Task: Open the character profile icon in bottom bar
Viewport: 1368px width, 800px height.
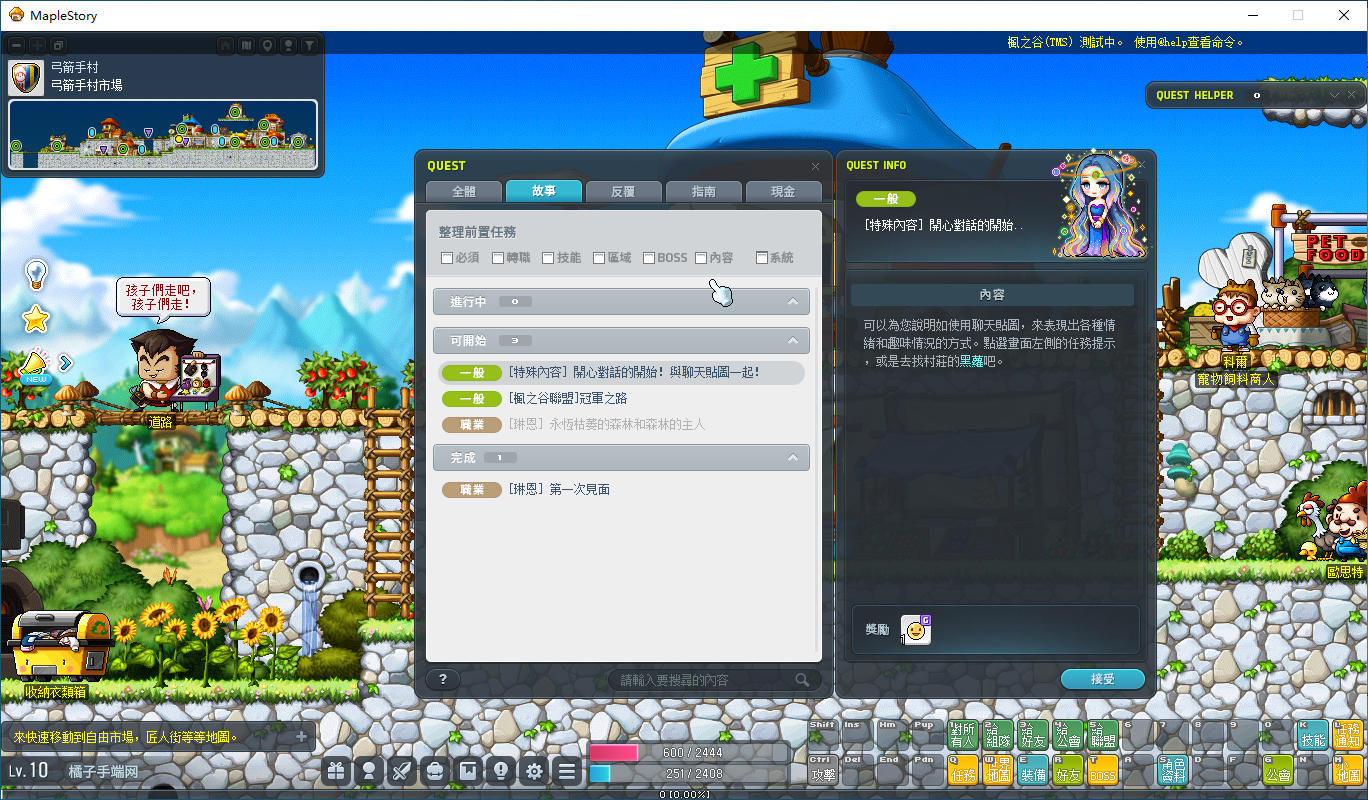Action: click(x=369, y=770)
